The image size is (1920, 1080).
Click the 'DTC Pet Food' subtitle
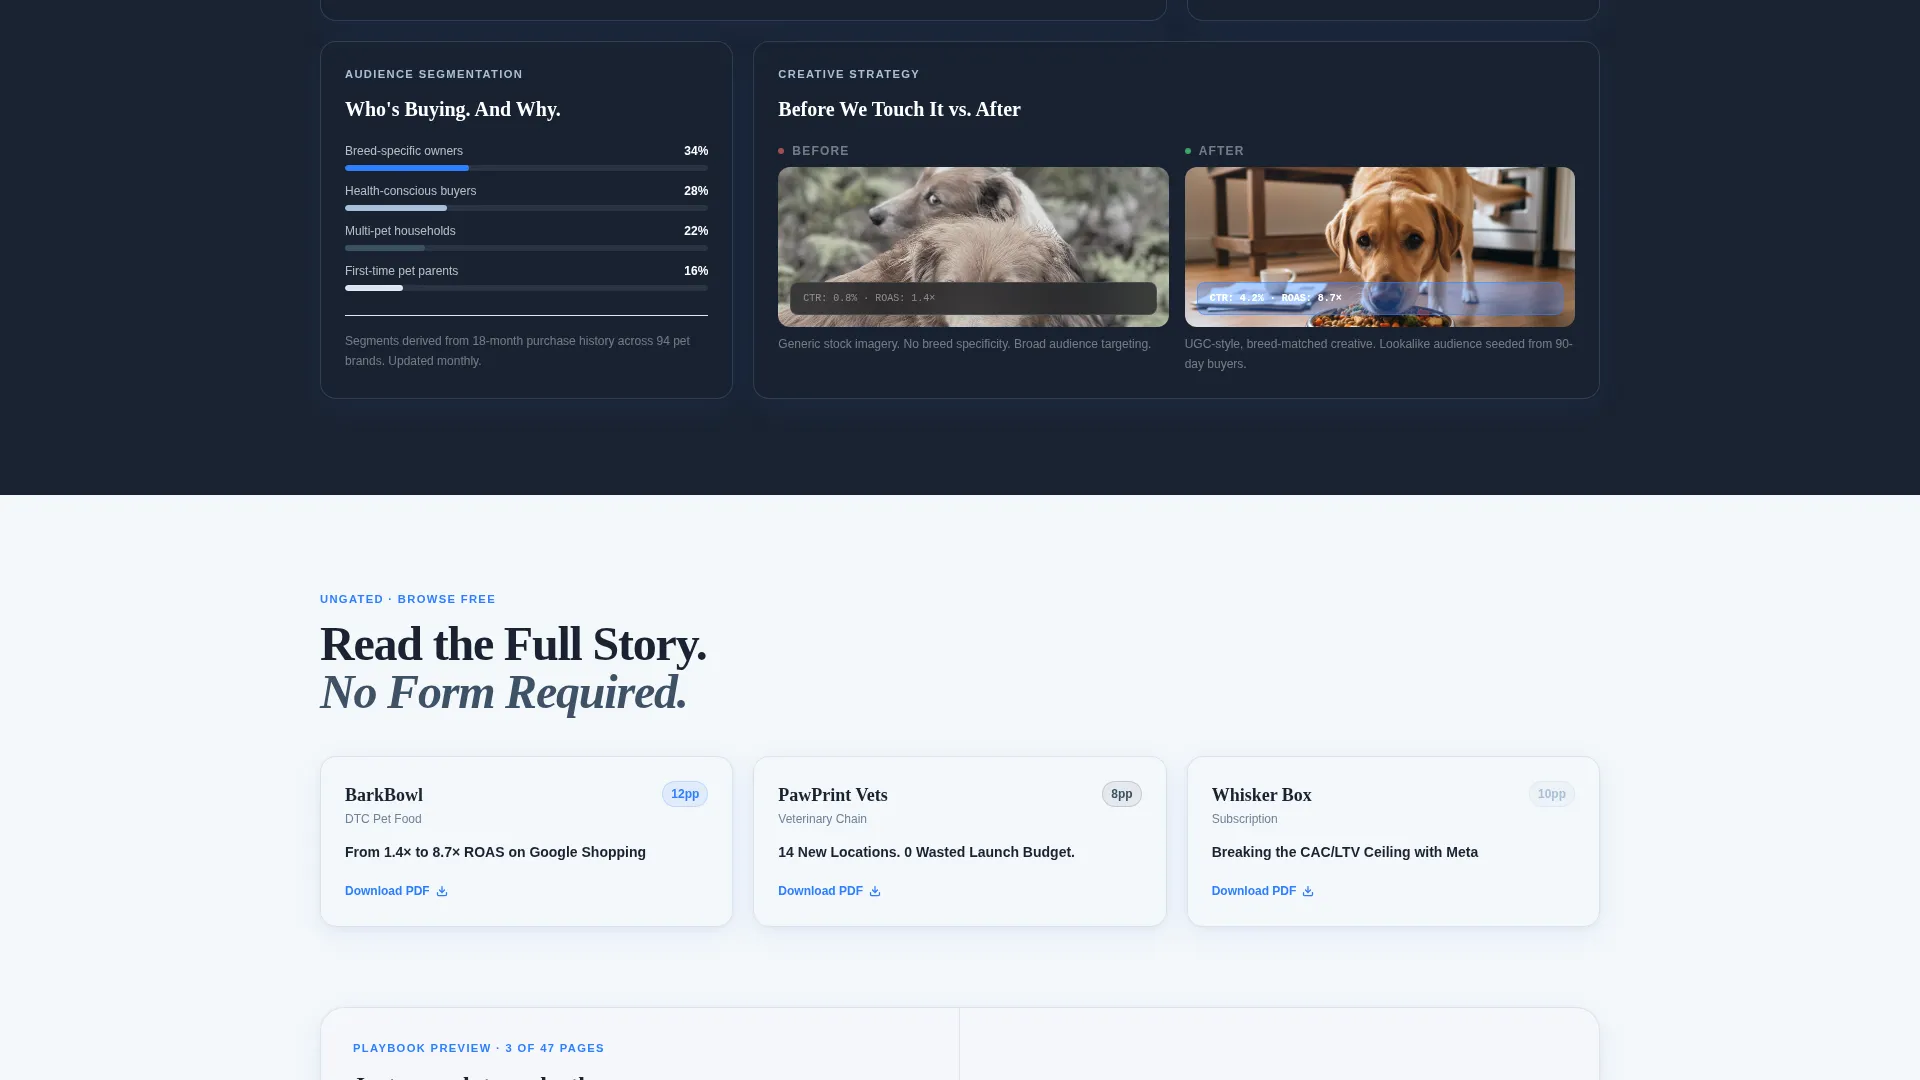383,819
